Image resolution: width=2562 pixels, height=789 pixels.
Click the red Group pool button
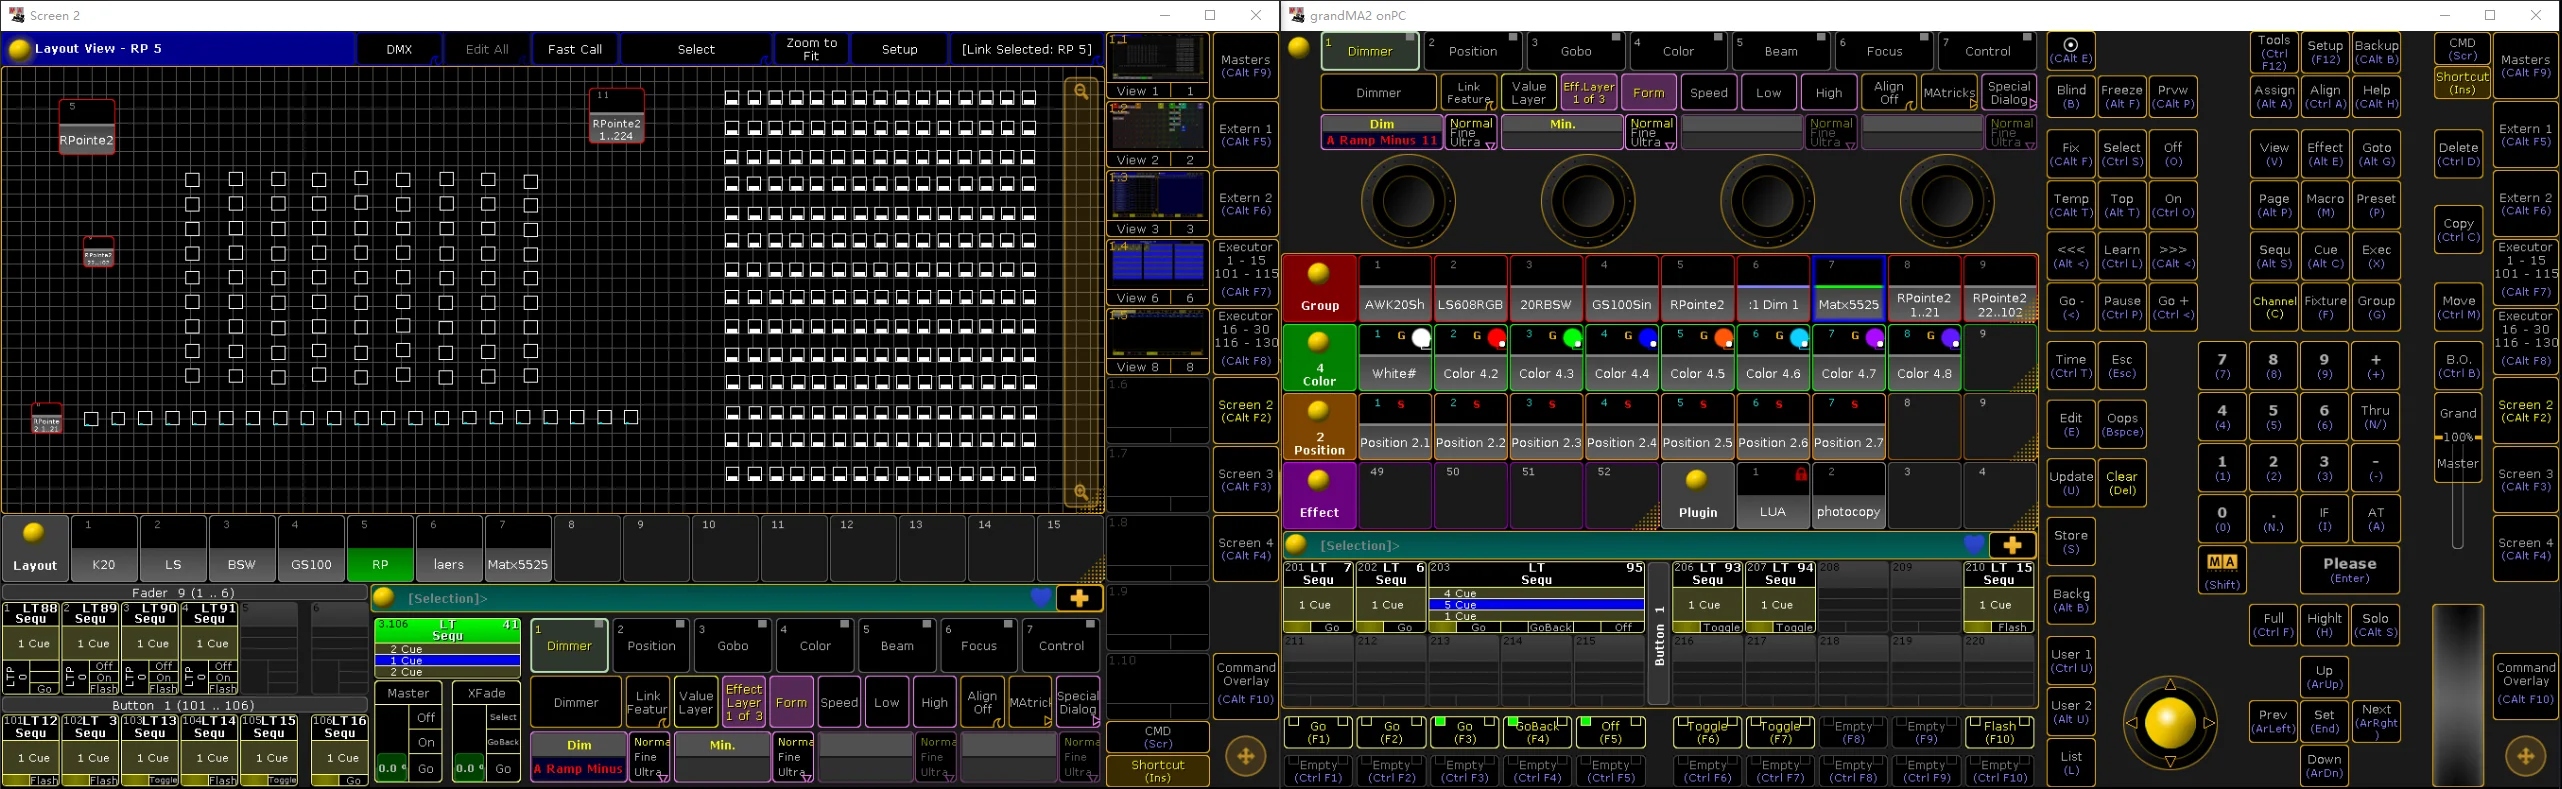click(x=1319, y=289)
